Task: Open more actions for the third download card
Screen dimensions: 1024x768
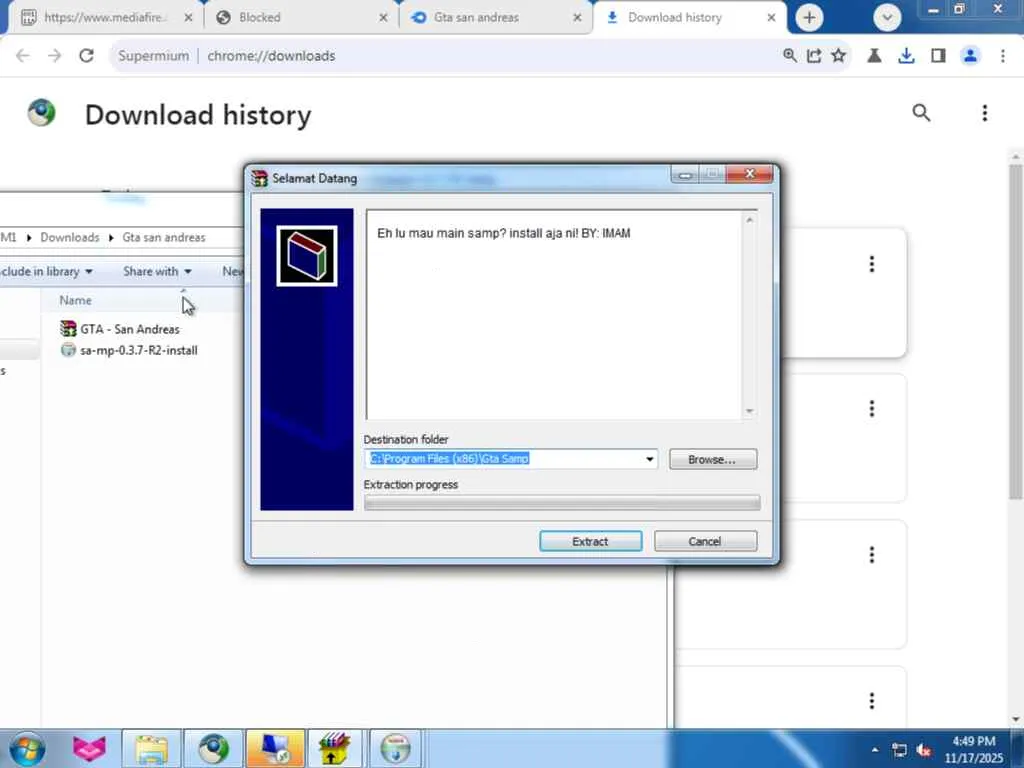Action: coord(872,554)
